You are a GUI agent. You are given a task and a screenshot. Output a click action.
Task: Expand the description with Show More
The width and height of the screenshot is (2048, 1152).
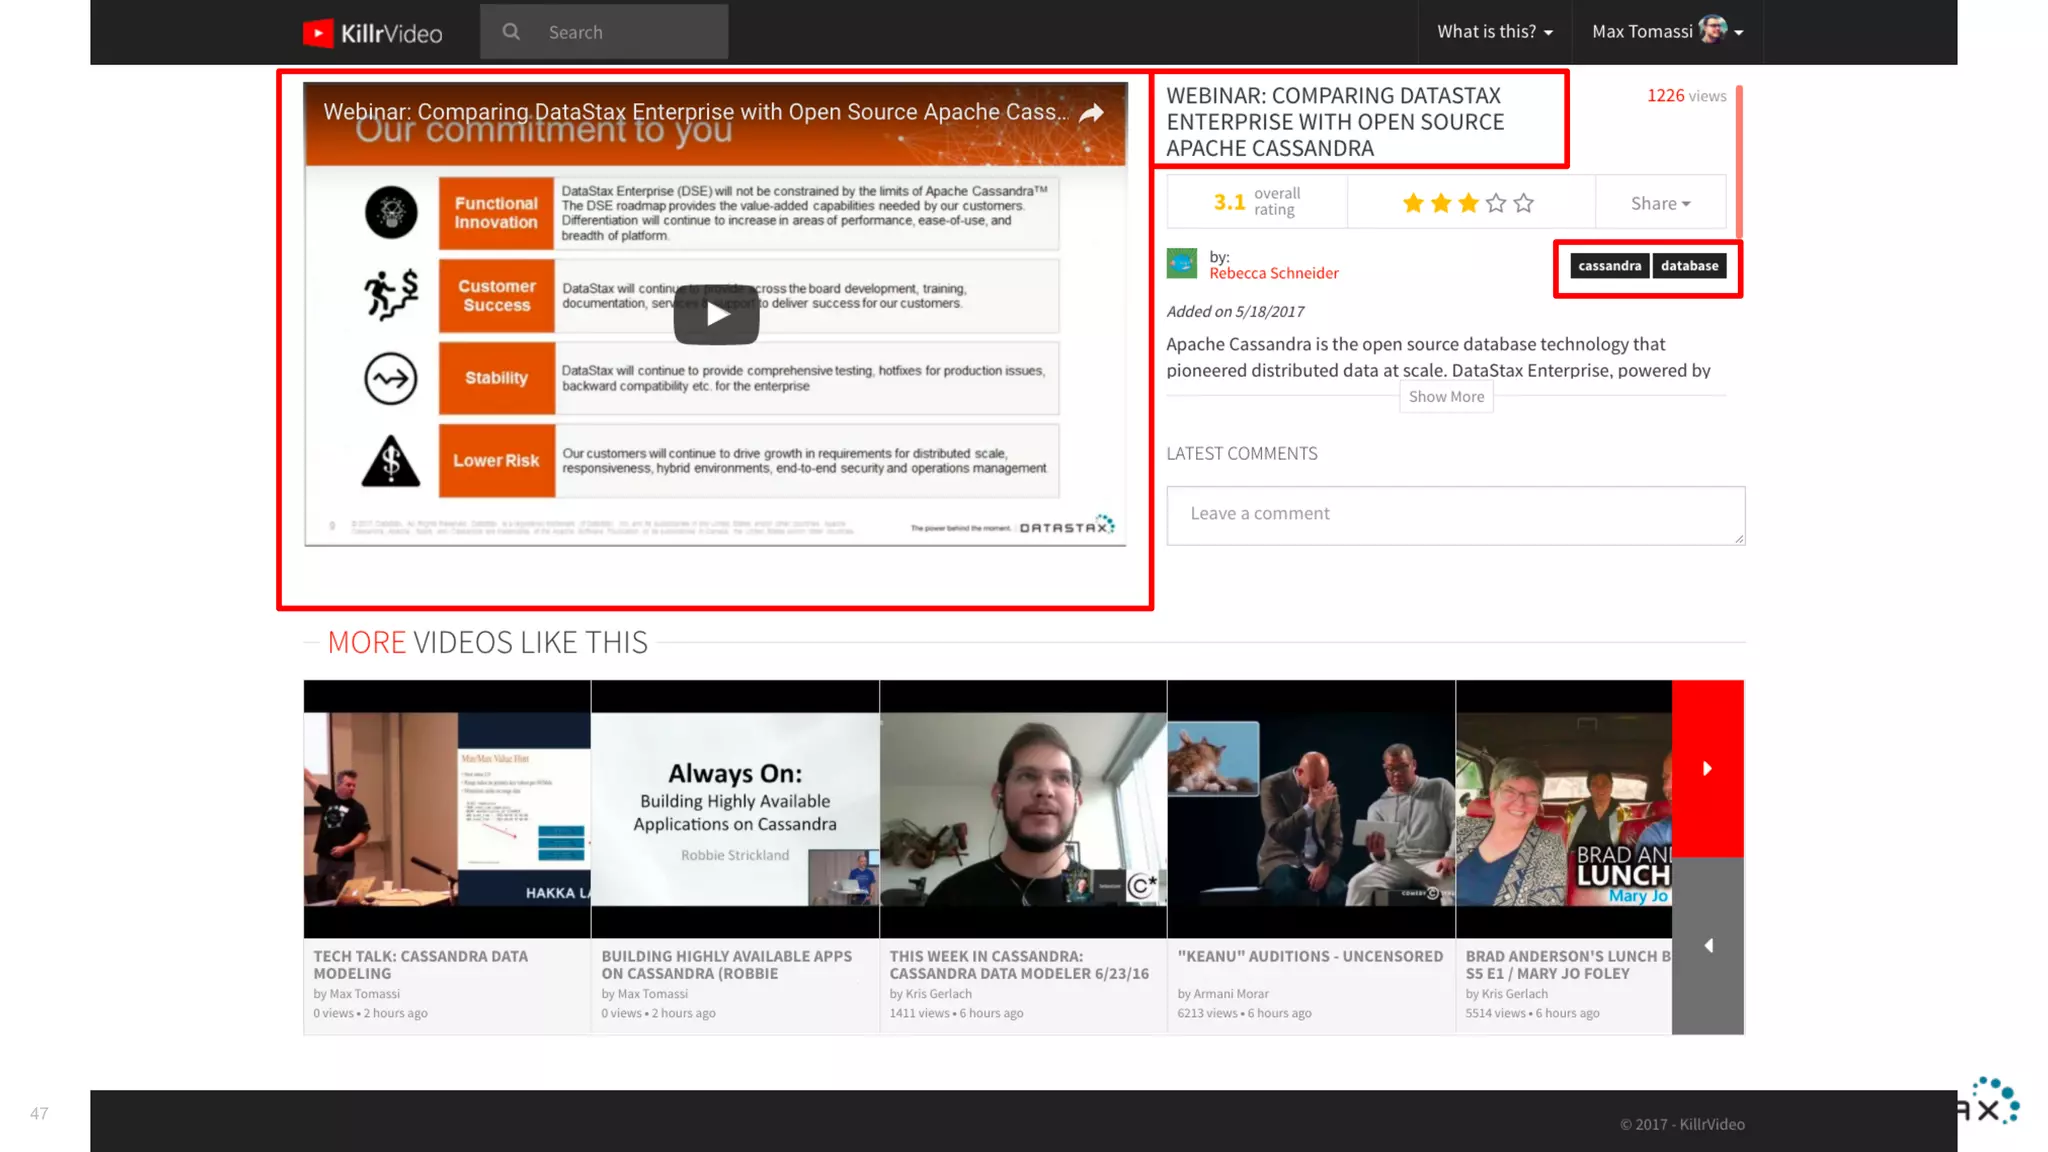pos(1446,397)
